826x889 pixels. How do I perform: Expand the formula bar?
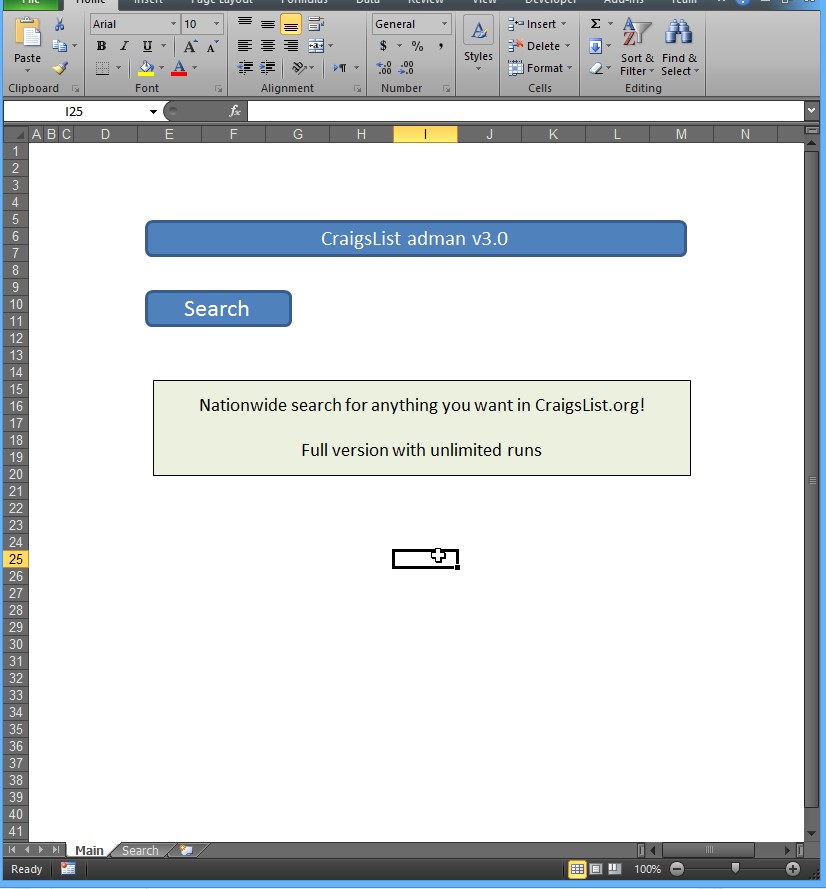(x=811, y=111)
